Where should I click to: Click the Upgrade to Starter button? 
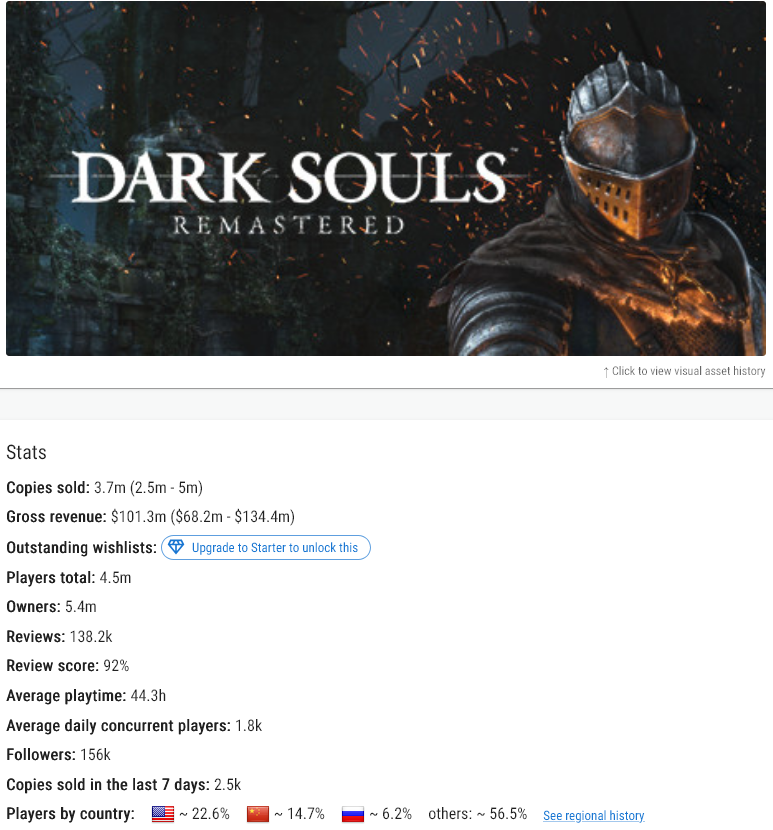(266, 547)
